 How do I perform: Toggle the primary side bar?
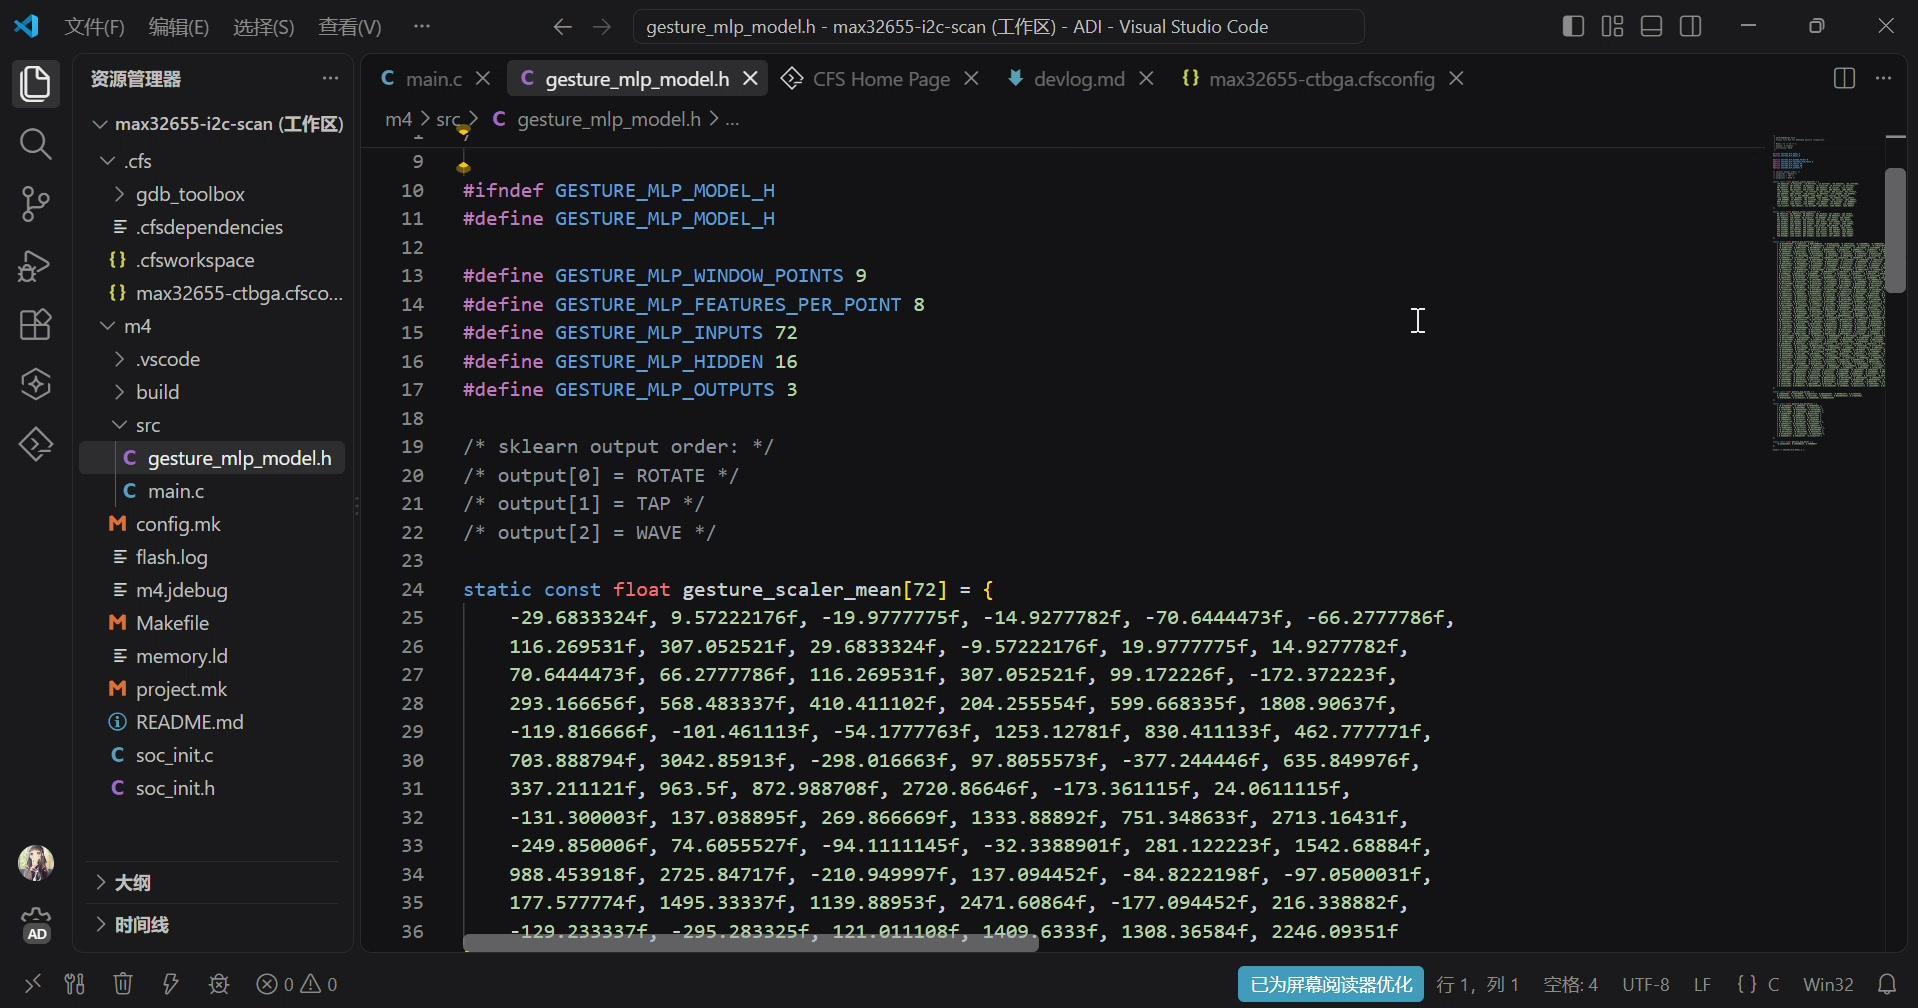point(1573,26)
